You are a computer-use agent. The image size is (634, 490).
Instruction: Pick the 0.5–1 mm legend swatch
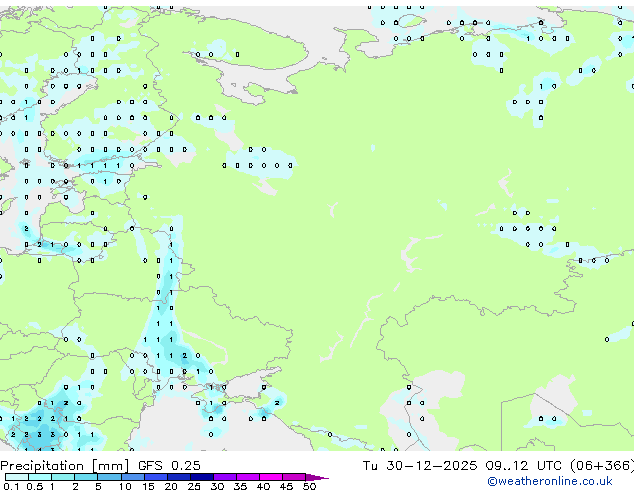pos(40,477)
